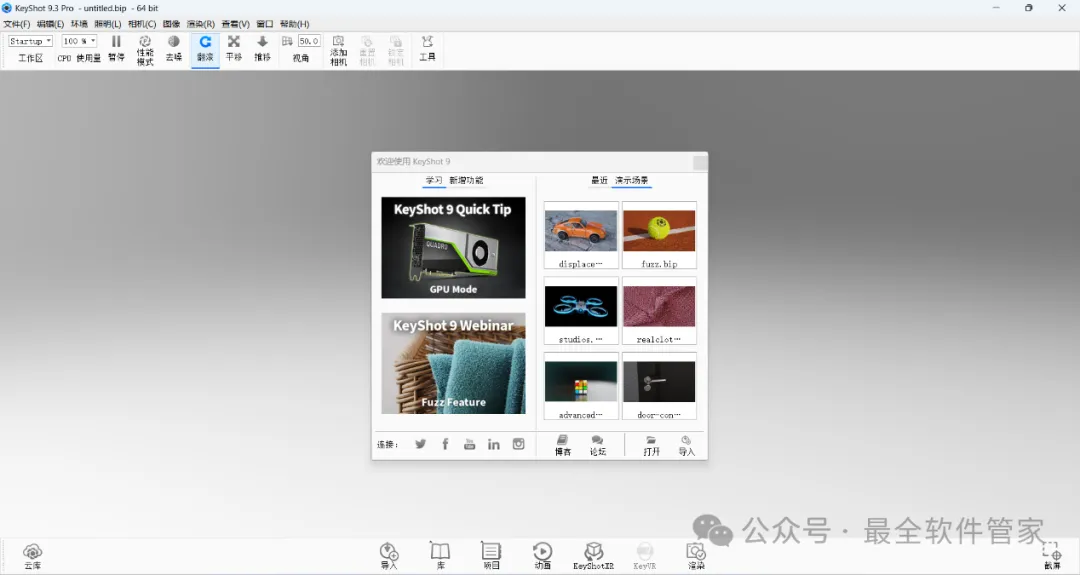This screenshot has height=575, width=1080.
Task: Open the advanced Rubik's cube scene
Action: pyautogui.click(x=581, y=386)
